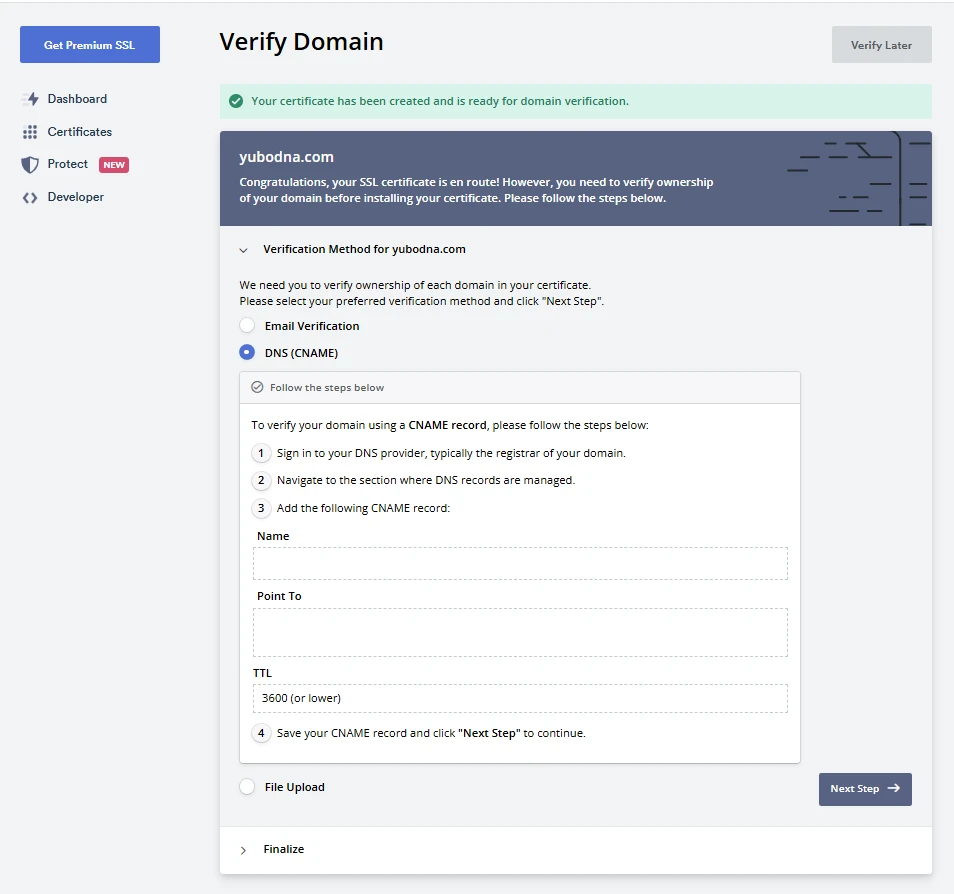
Task: Open Certificates from the sidebar
Action: 79,132
